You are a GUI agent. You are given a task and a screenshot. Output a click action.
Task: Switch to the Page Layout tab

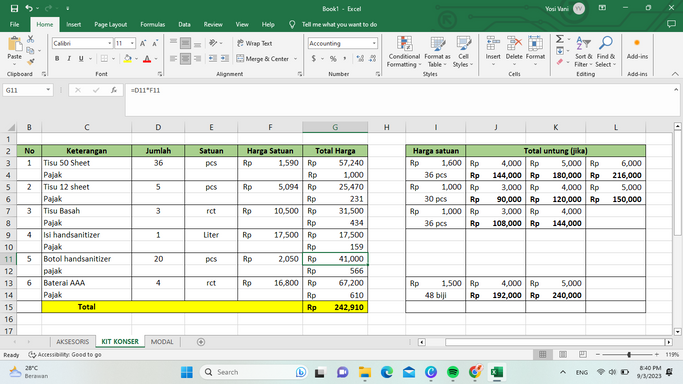(x=111, y=24)
